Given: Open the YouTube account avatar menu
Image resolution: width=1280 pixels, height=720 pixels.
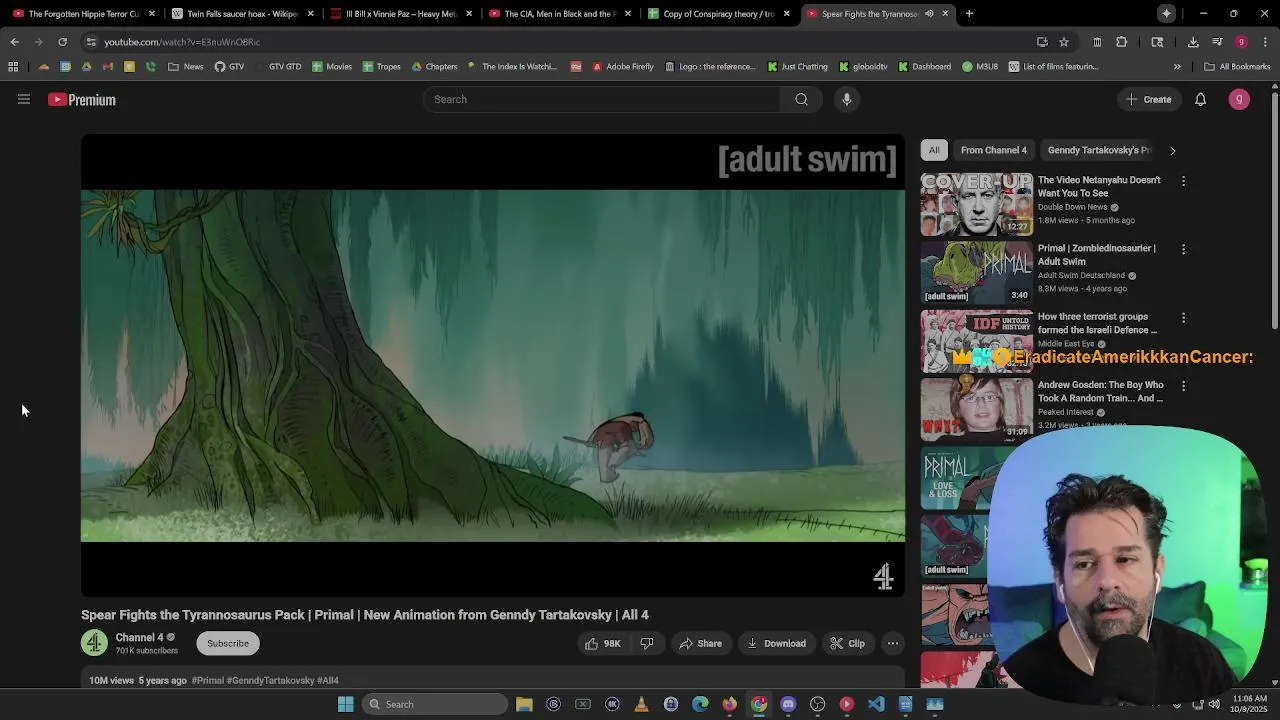Looking at the screenshot, I should point(1239,99).
